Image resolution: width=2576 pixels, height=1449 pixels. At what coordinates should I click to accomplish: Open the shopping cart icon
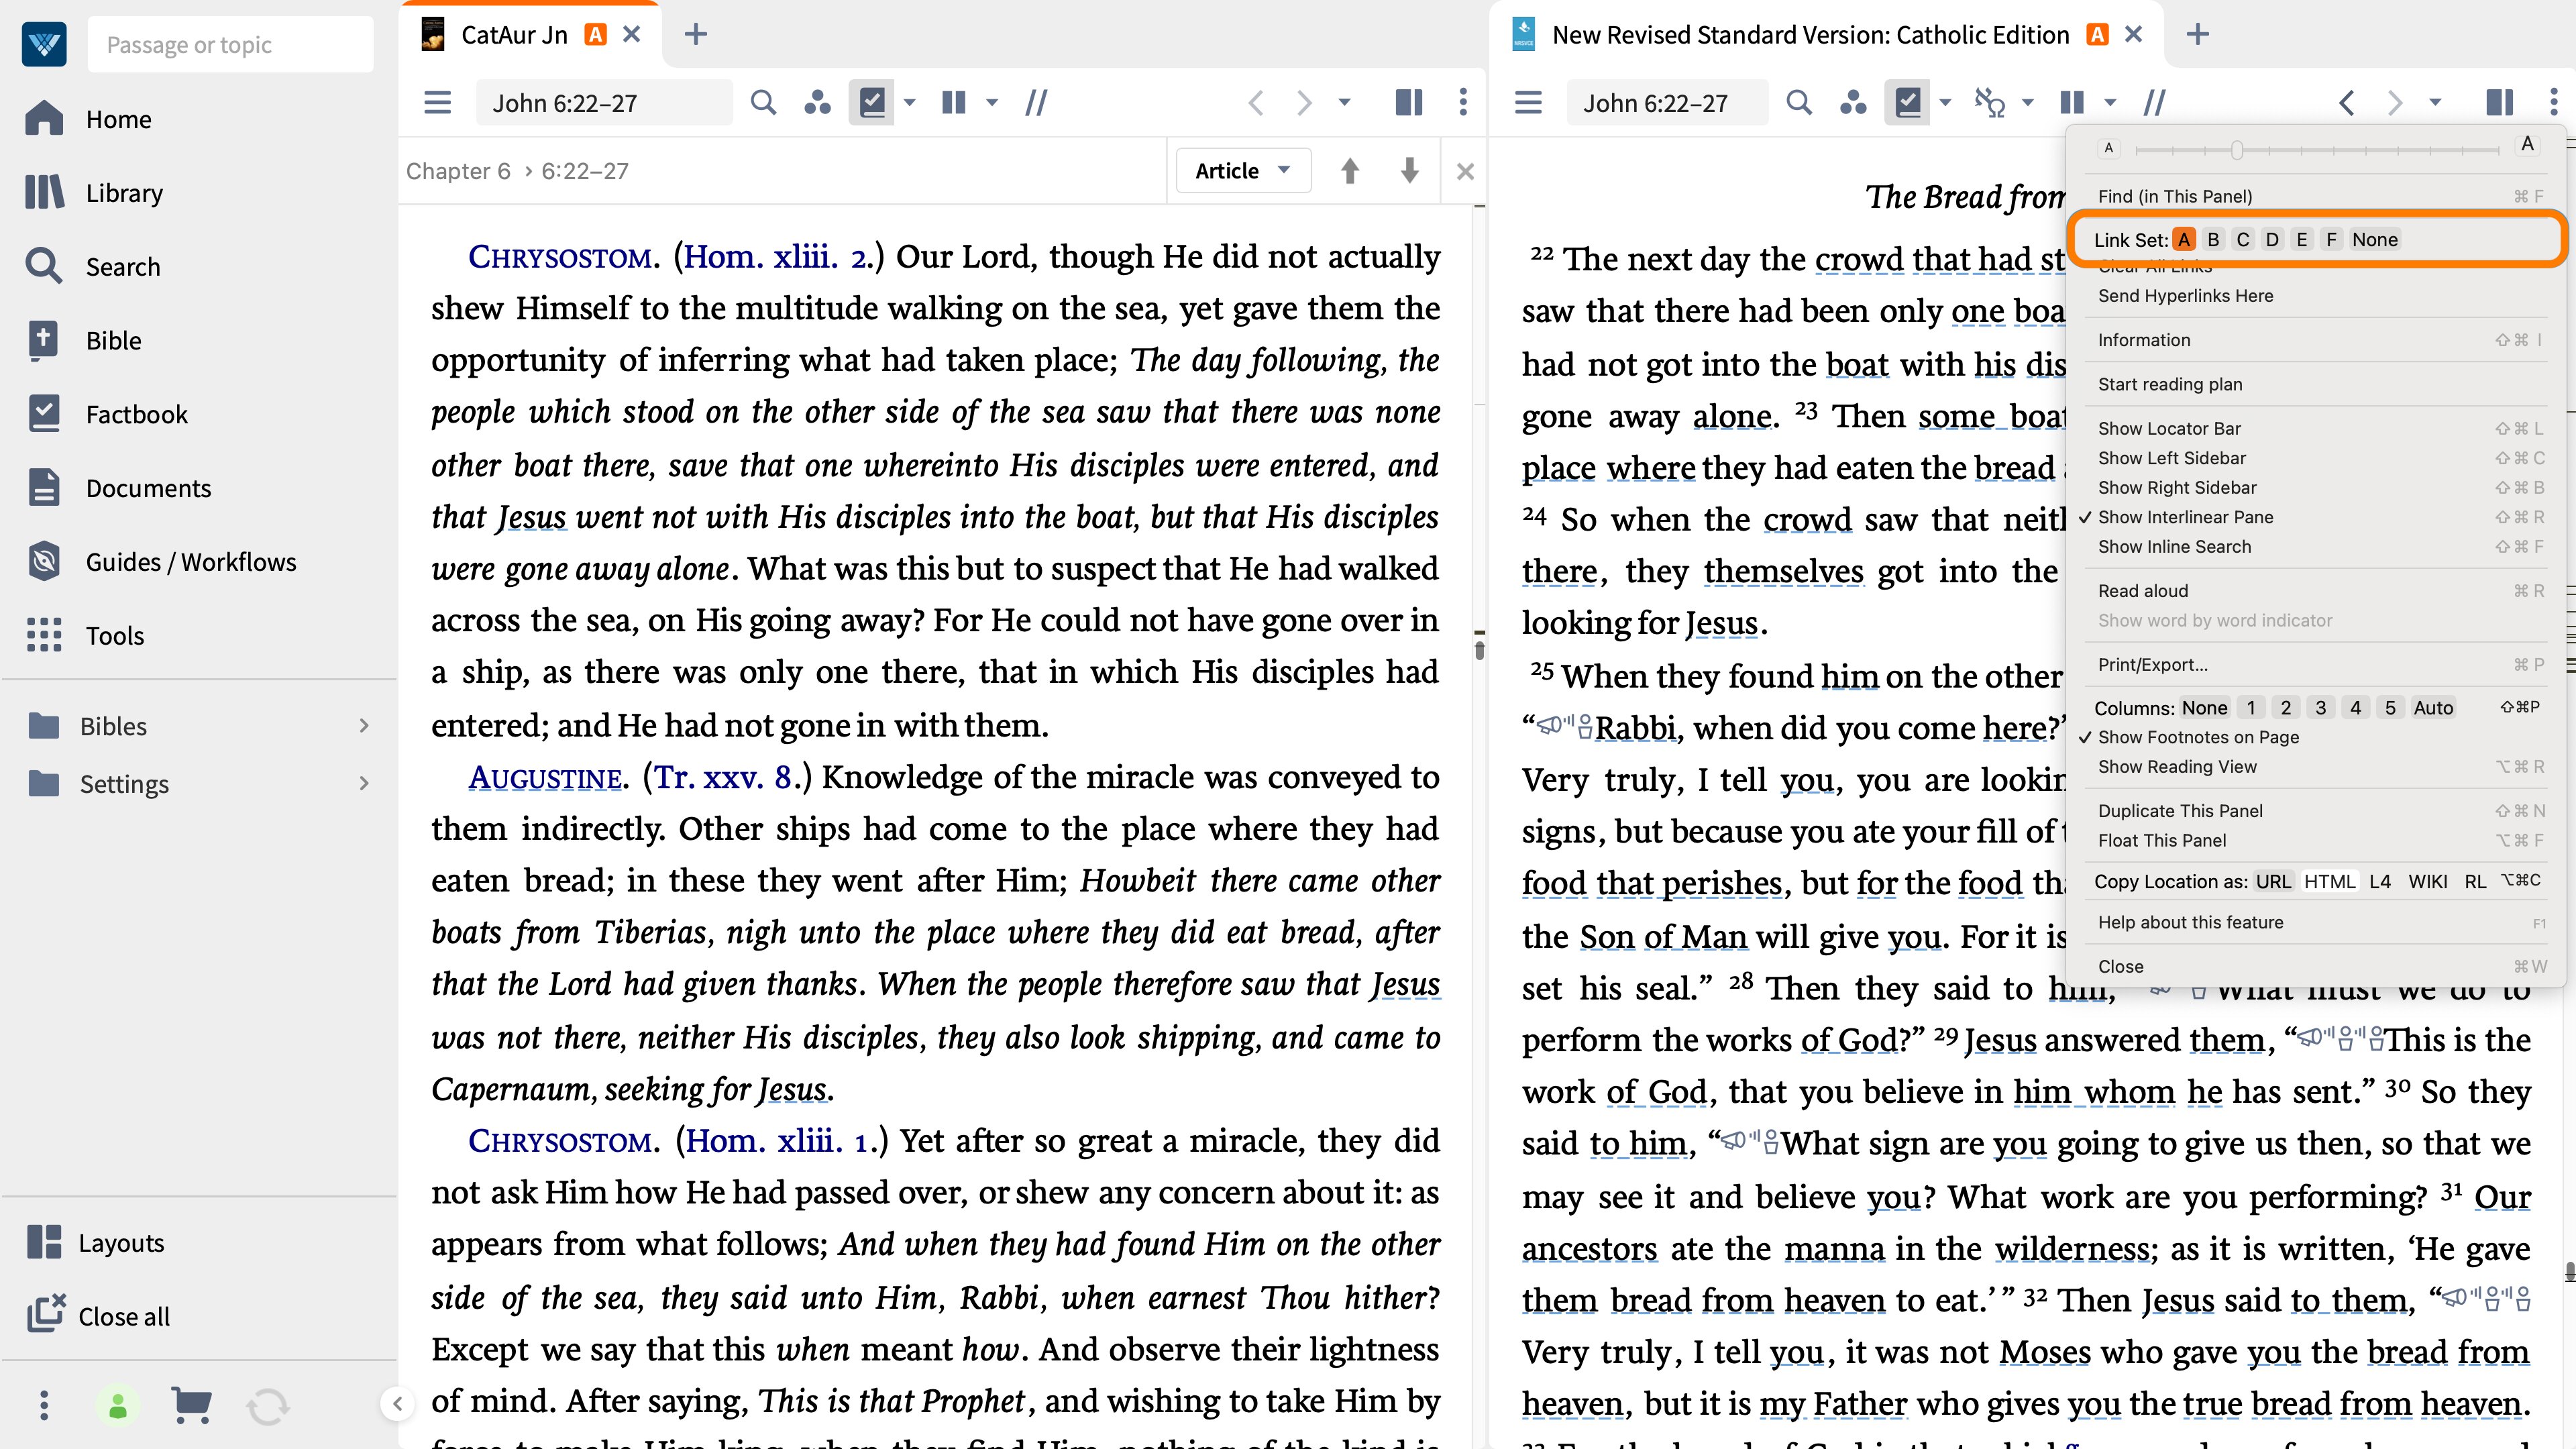tap(191, 1405)
